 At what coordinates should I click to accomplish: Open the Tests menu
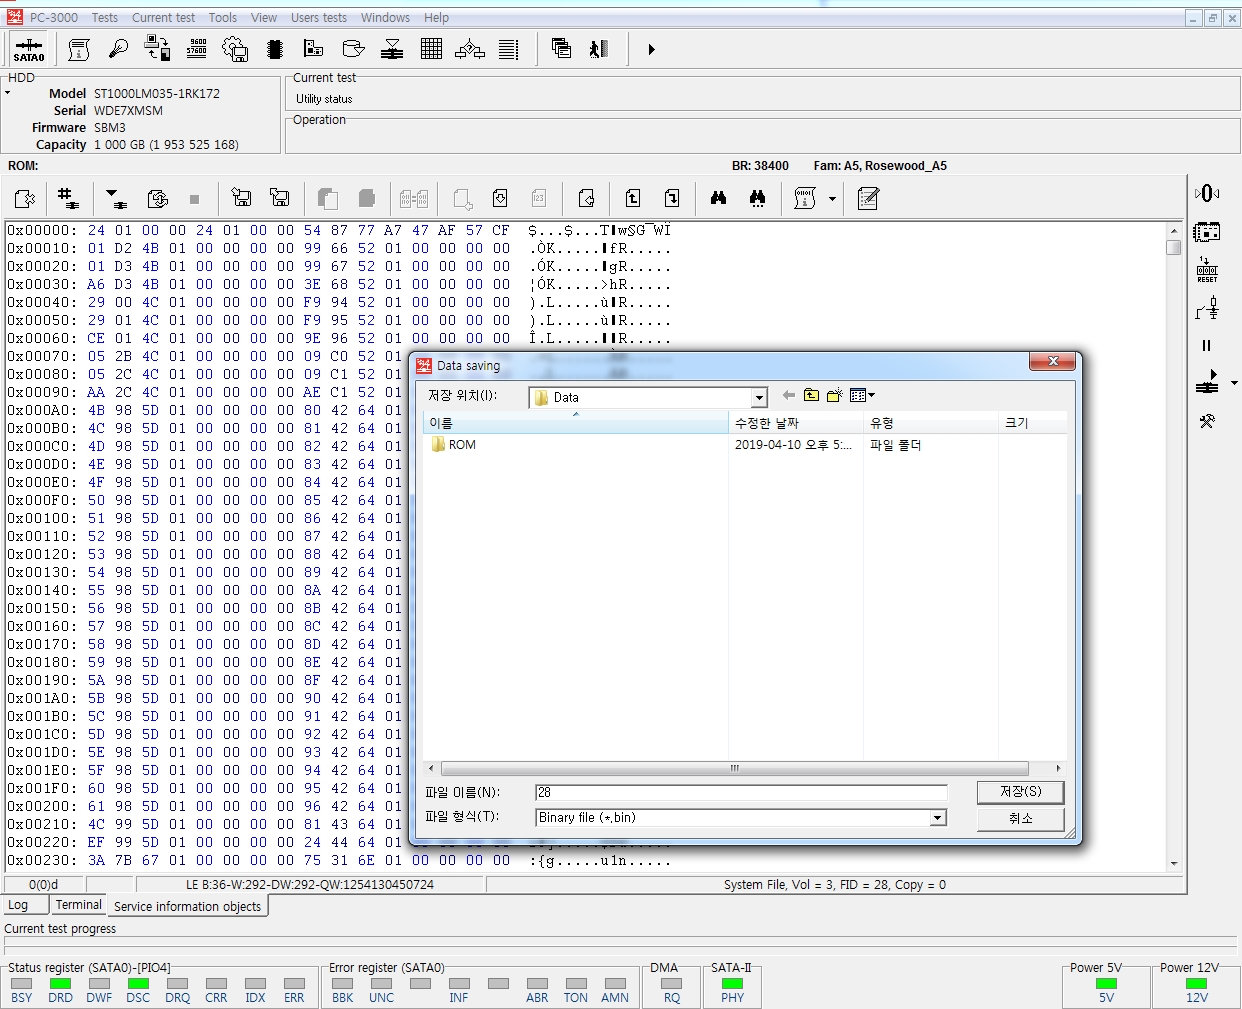[x=105, y=17]
